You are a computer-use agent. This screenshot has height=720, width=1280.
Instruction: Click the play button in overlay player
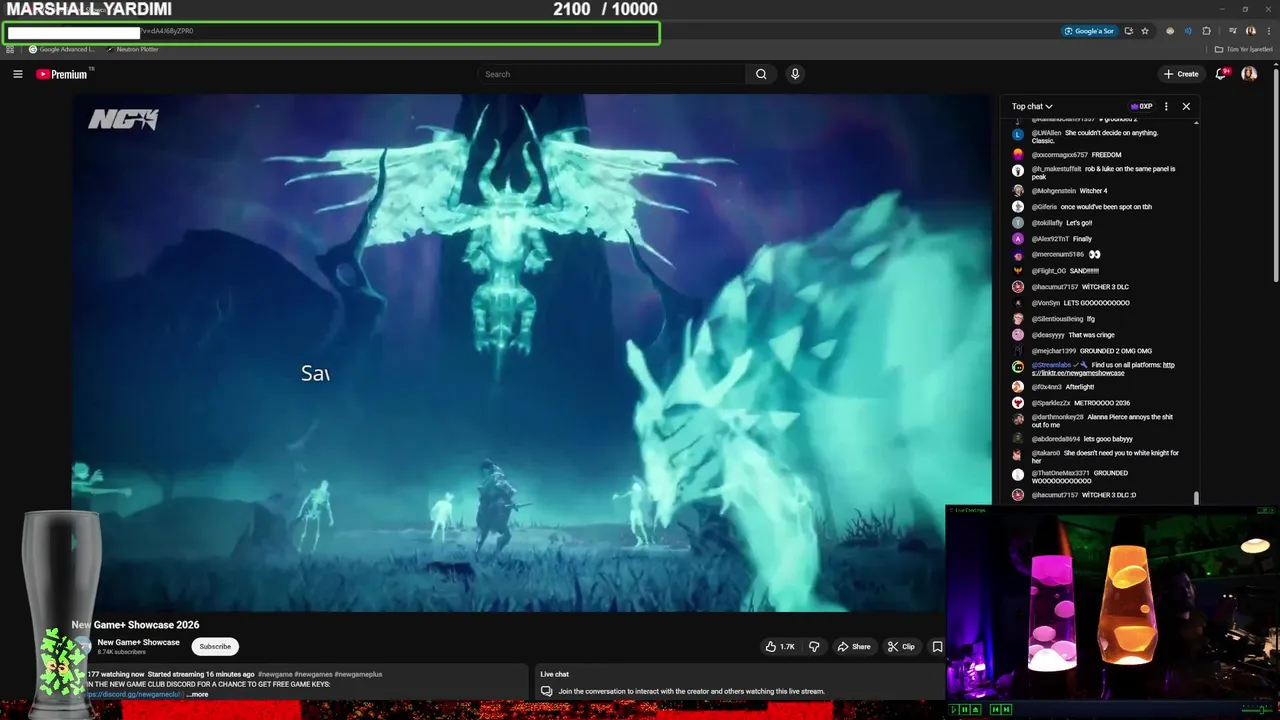click(953, 710)
